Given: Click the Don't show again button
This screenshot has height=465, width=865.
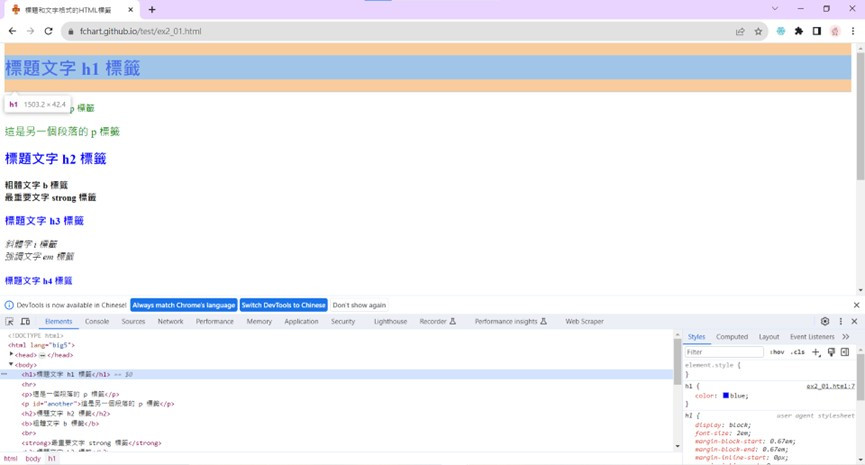Looking at the screenshot, I should (x=359, y=305).
